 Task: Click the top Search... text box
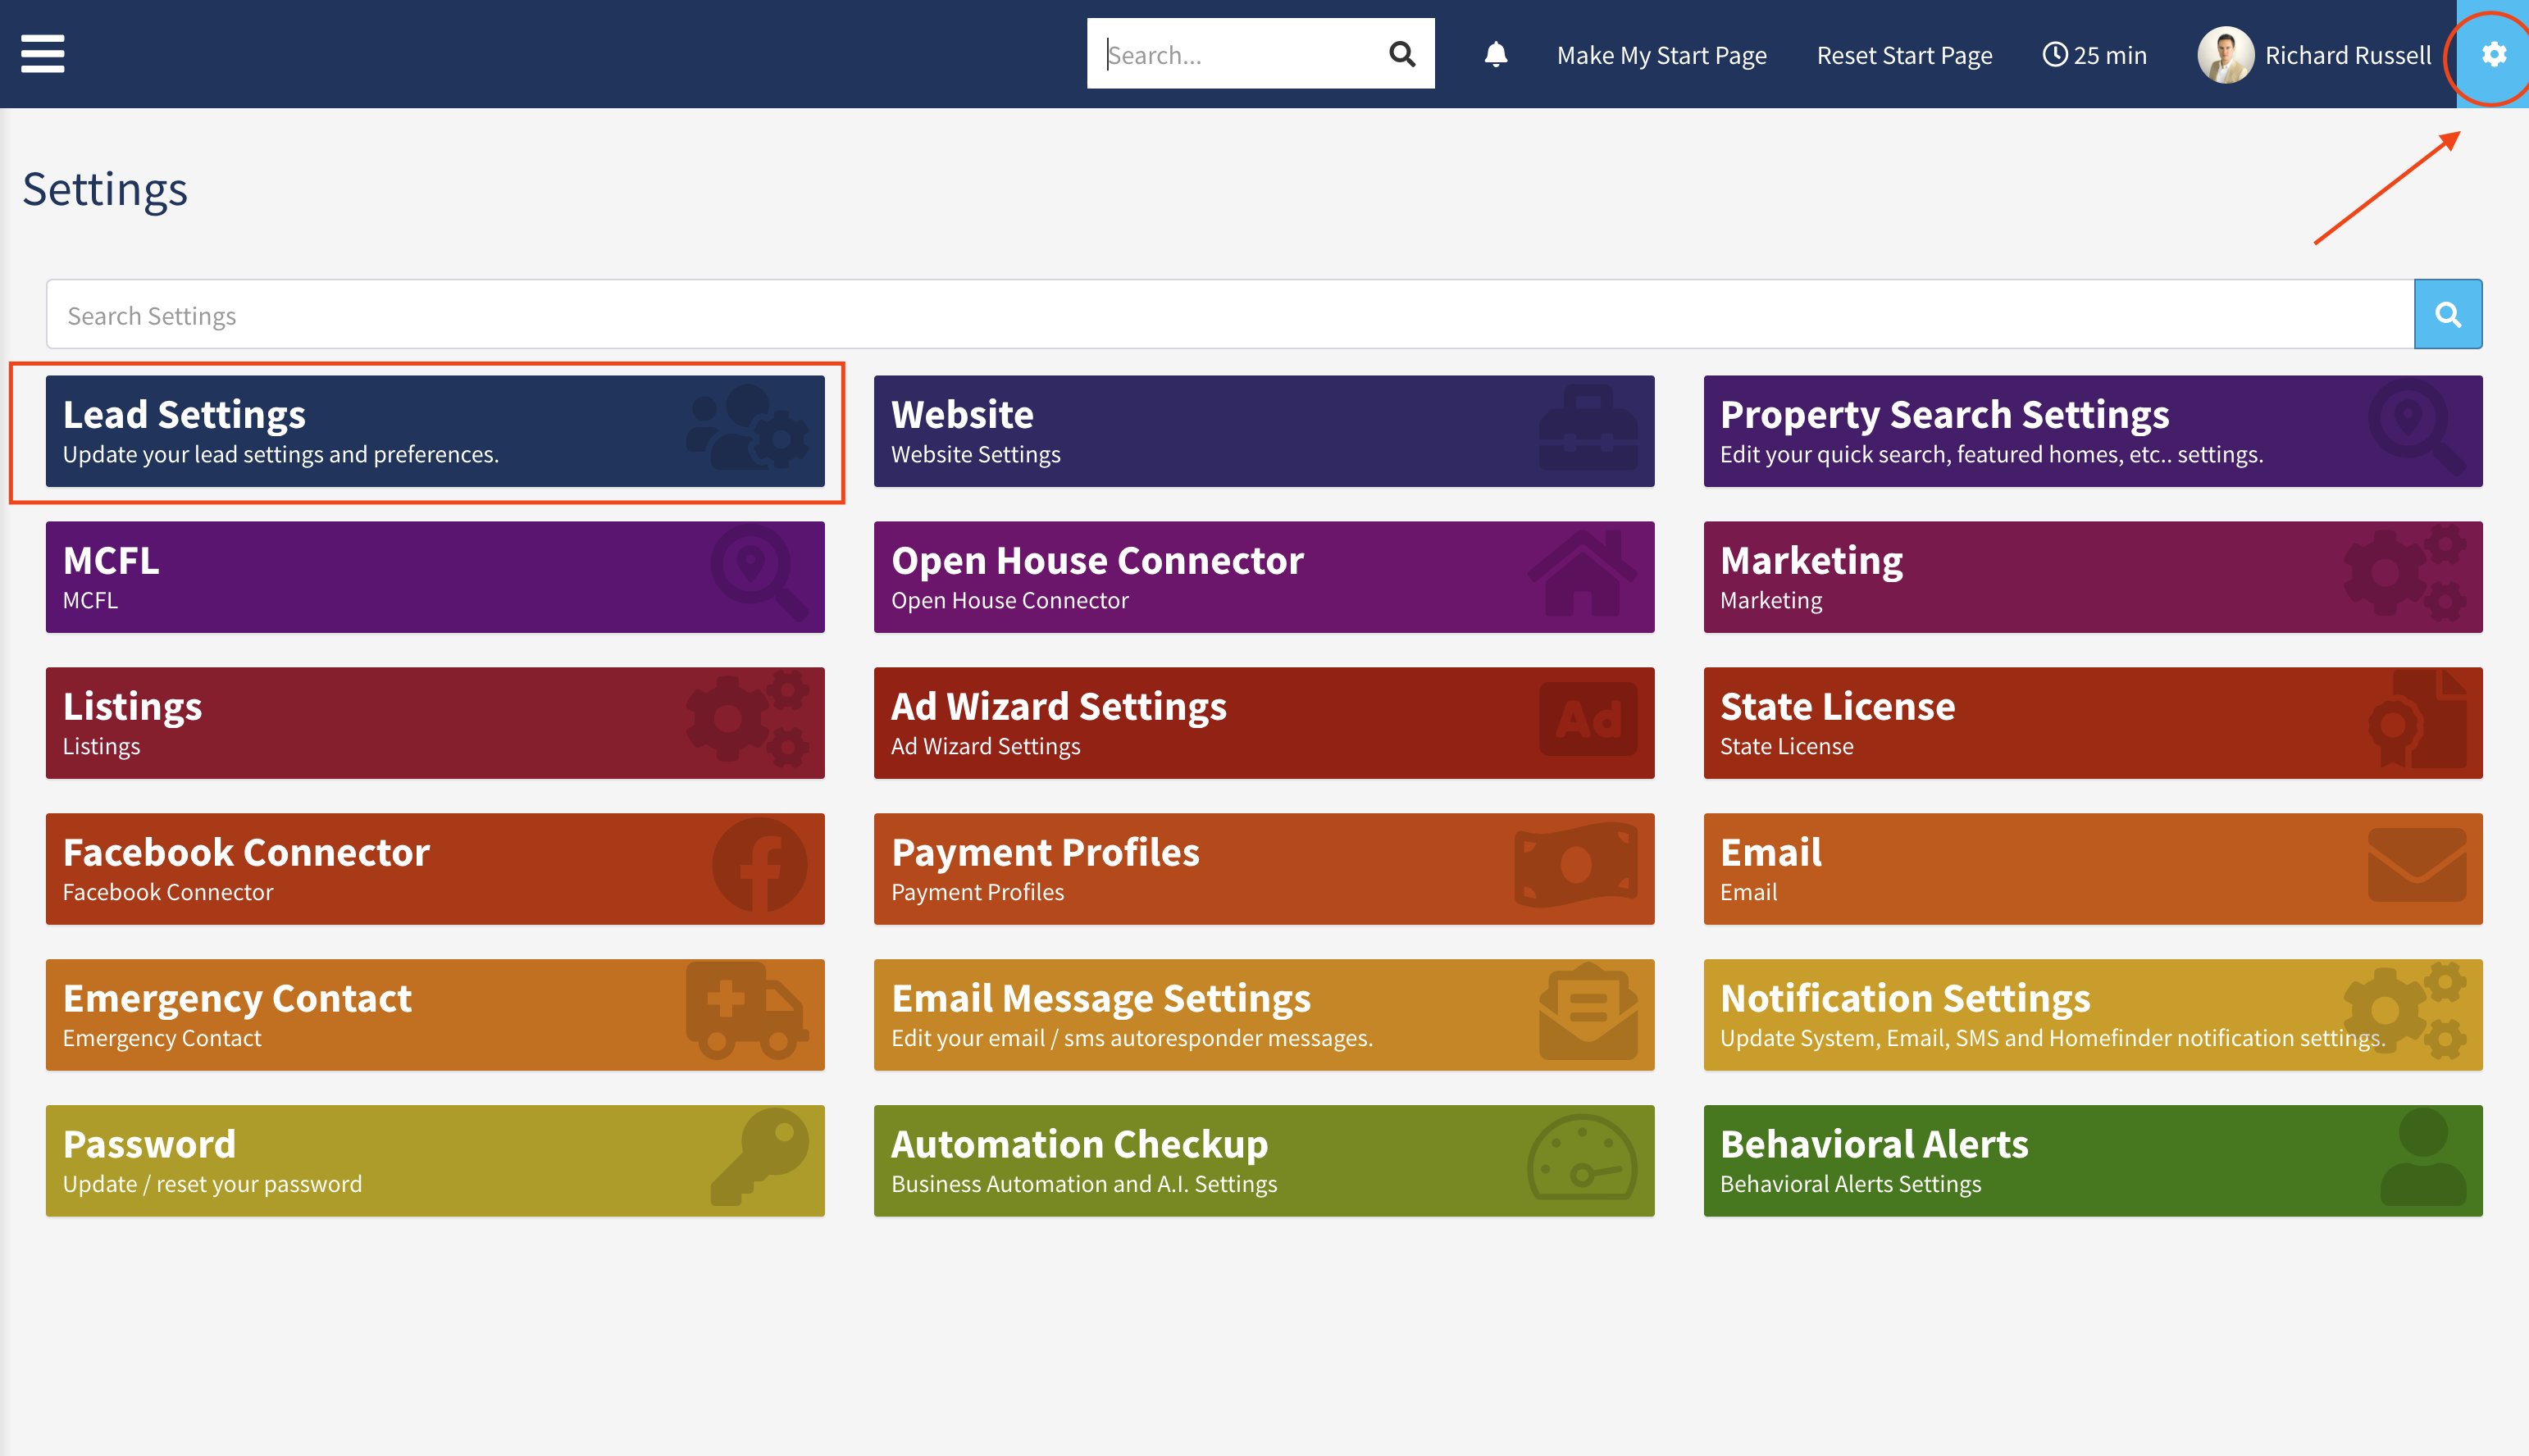(x=1240, y=54)
